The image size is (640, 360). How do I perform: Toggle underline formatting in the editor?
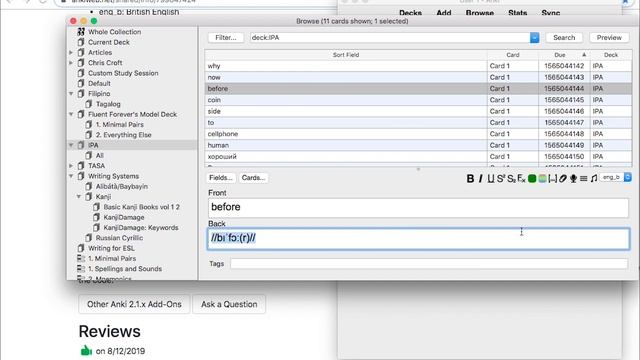(491, 178)
